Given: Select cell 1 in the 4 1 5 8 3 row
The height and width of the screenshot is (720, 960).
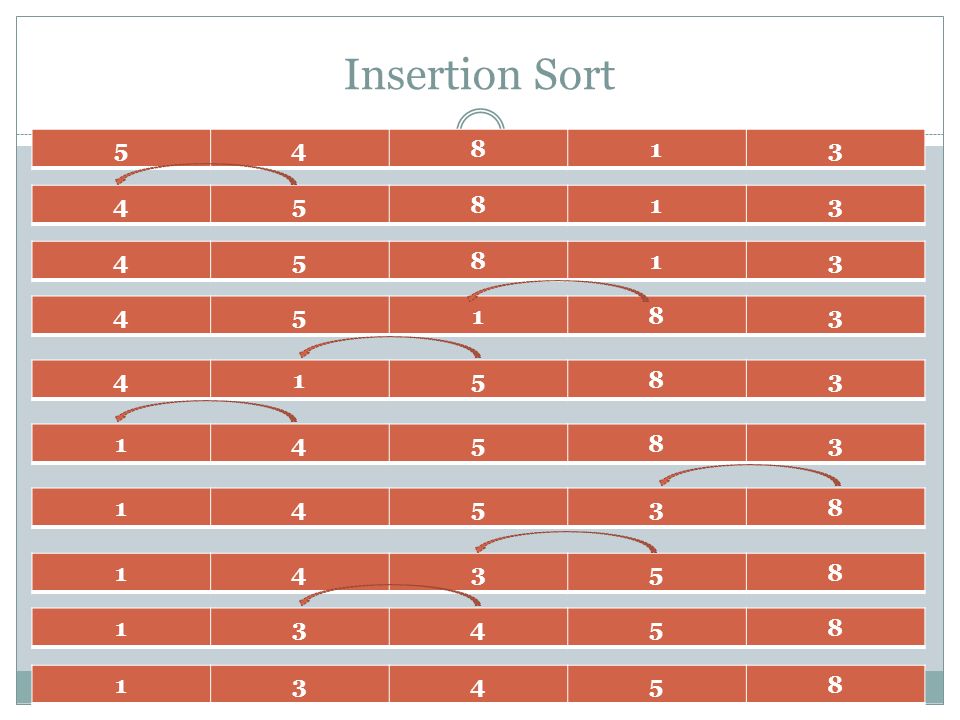Looking at the screenshot, I should click(299, 380).
